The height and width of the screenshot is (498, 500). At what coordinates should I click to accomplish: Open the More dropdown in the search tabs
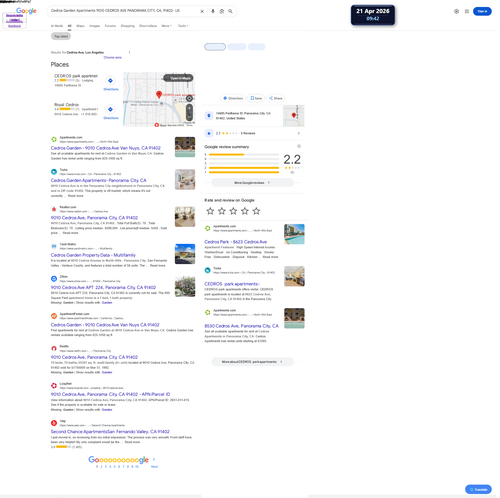click(166, 26)
